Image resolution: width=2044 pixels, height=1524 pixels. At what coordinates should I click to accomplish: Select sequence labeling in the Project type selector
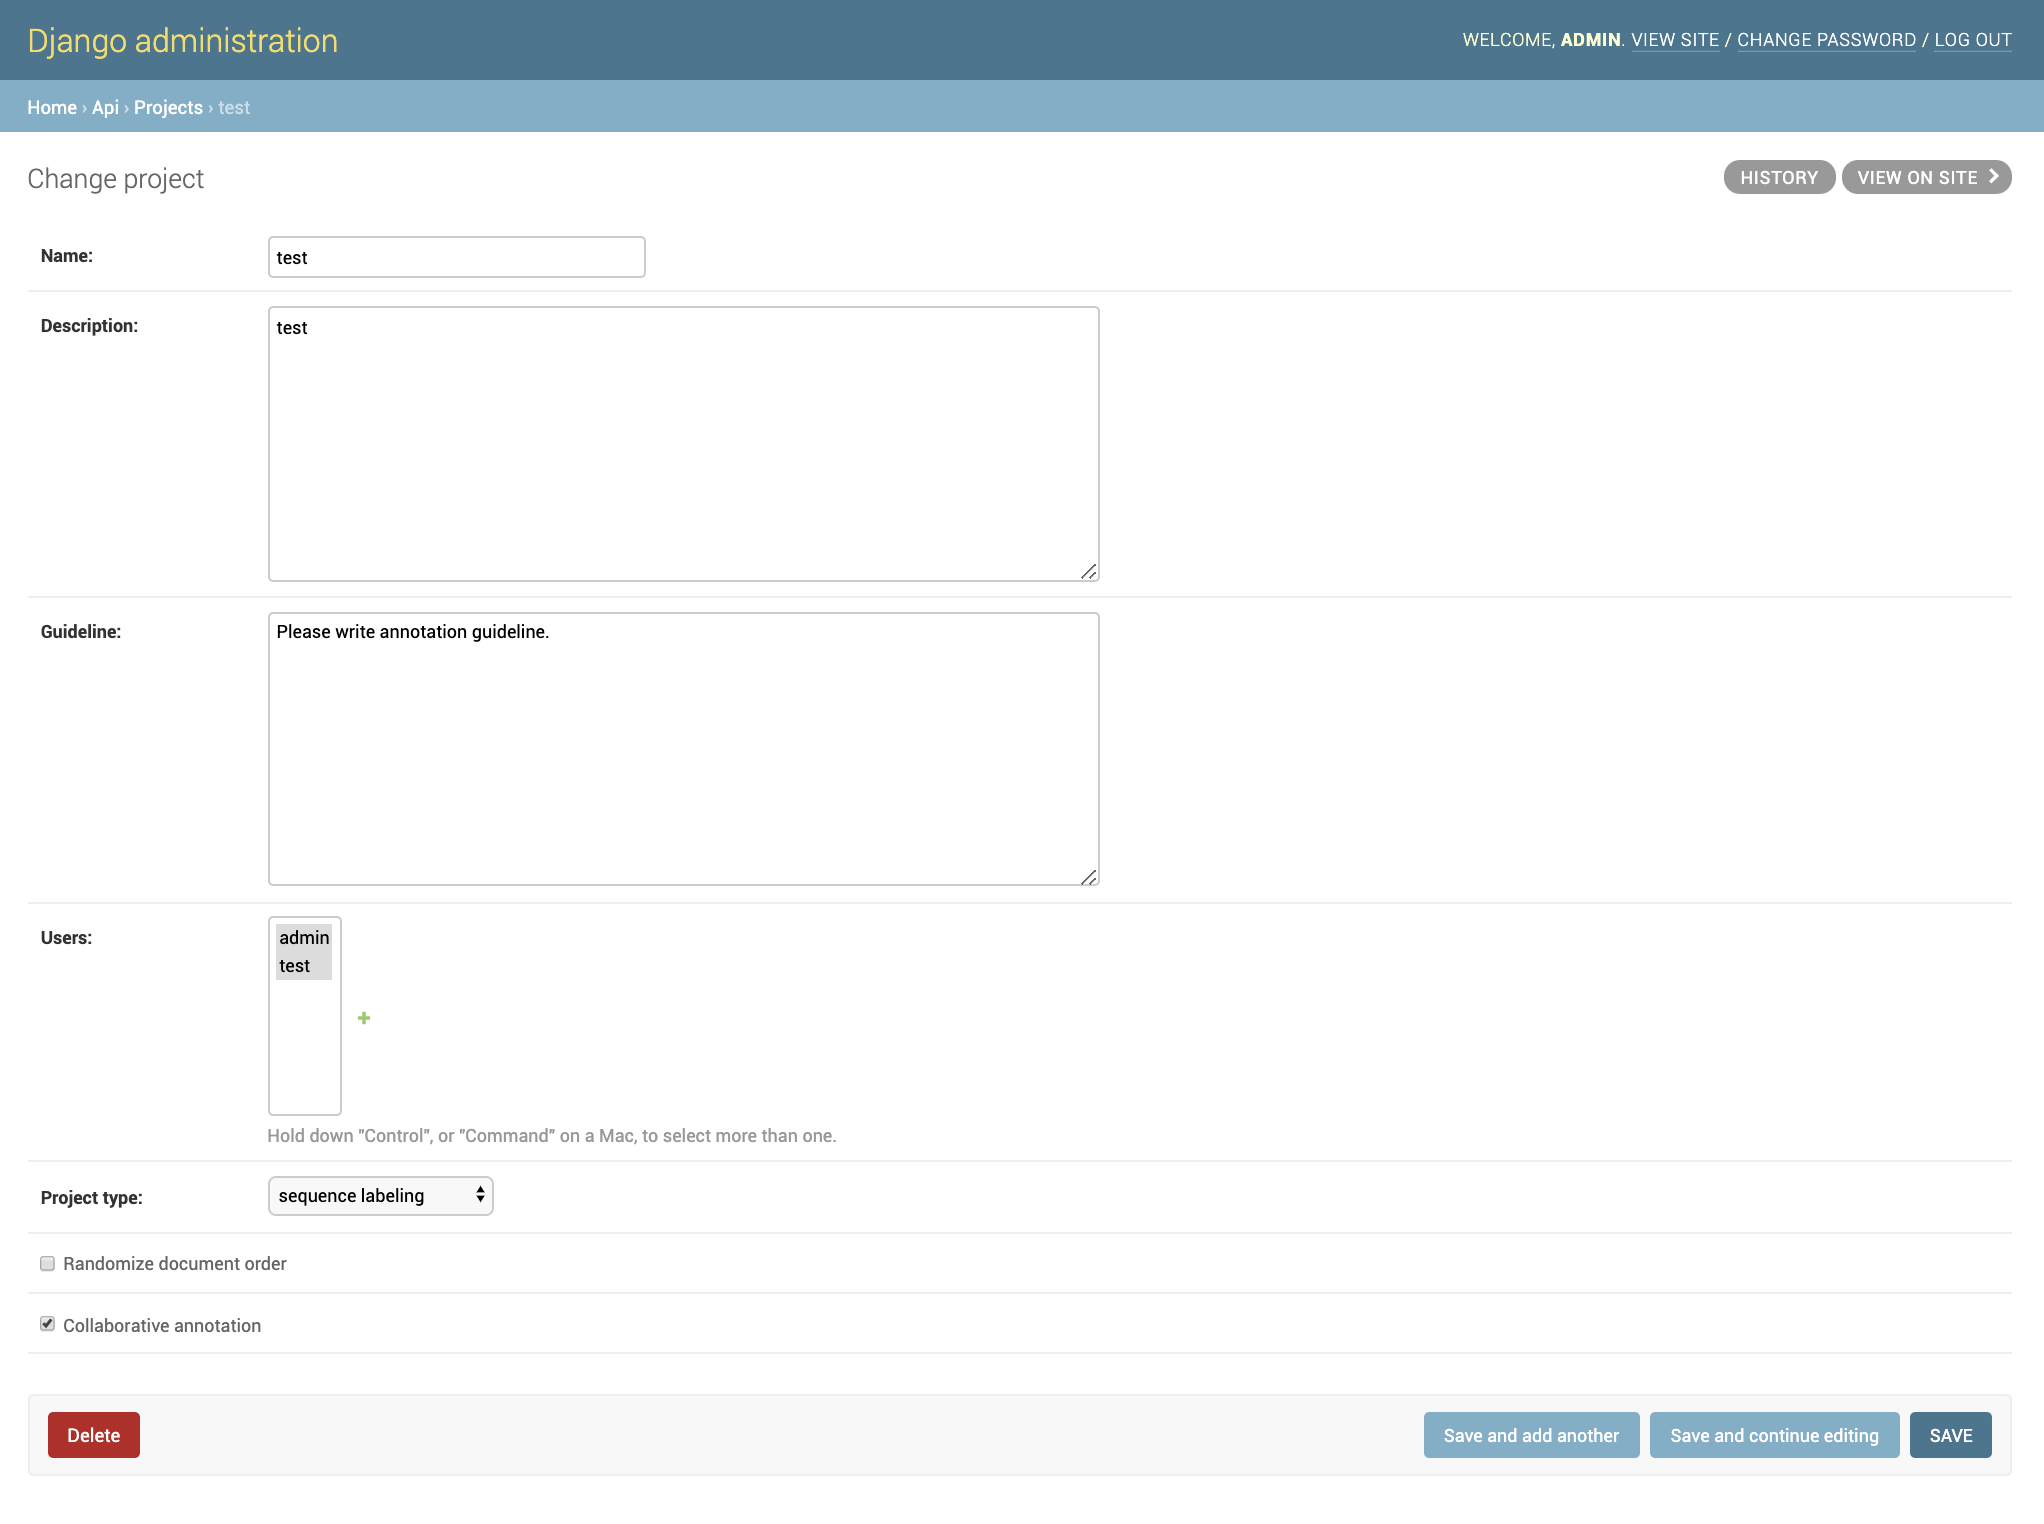[380, 1195]
